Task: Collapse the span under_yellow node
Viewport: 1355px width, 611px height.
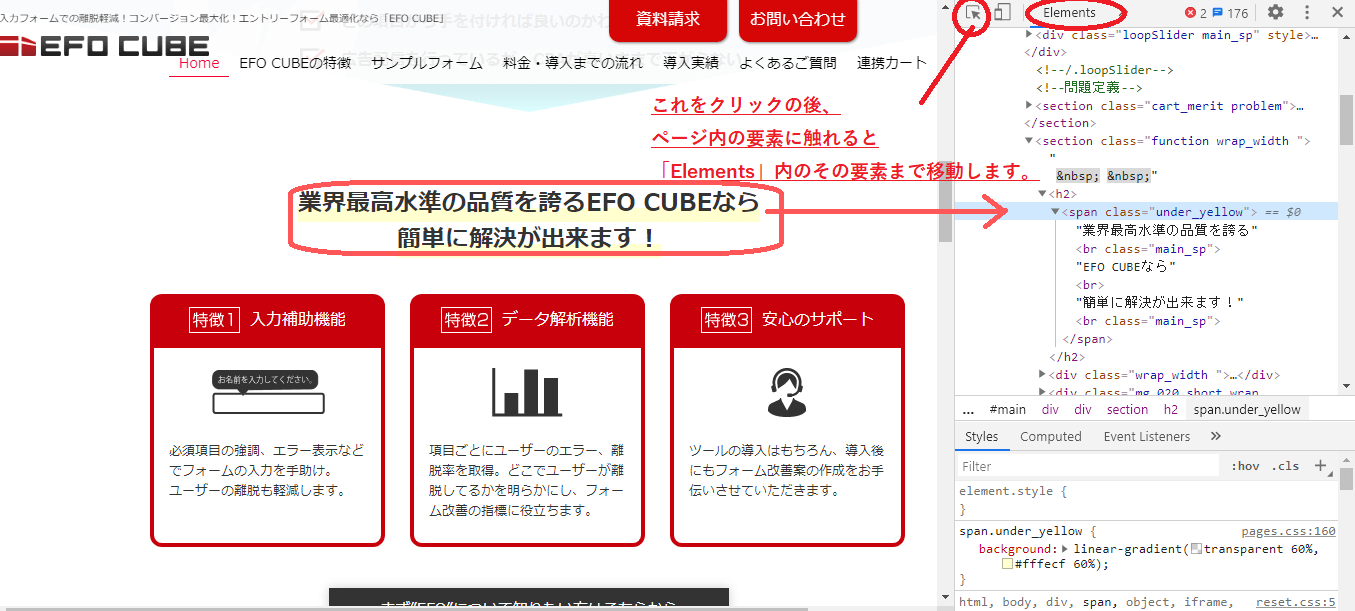Action: [x=1055, y=212]
